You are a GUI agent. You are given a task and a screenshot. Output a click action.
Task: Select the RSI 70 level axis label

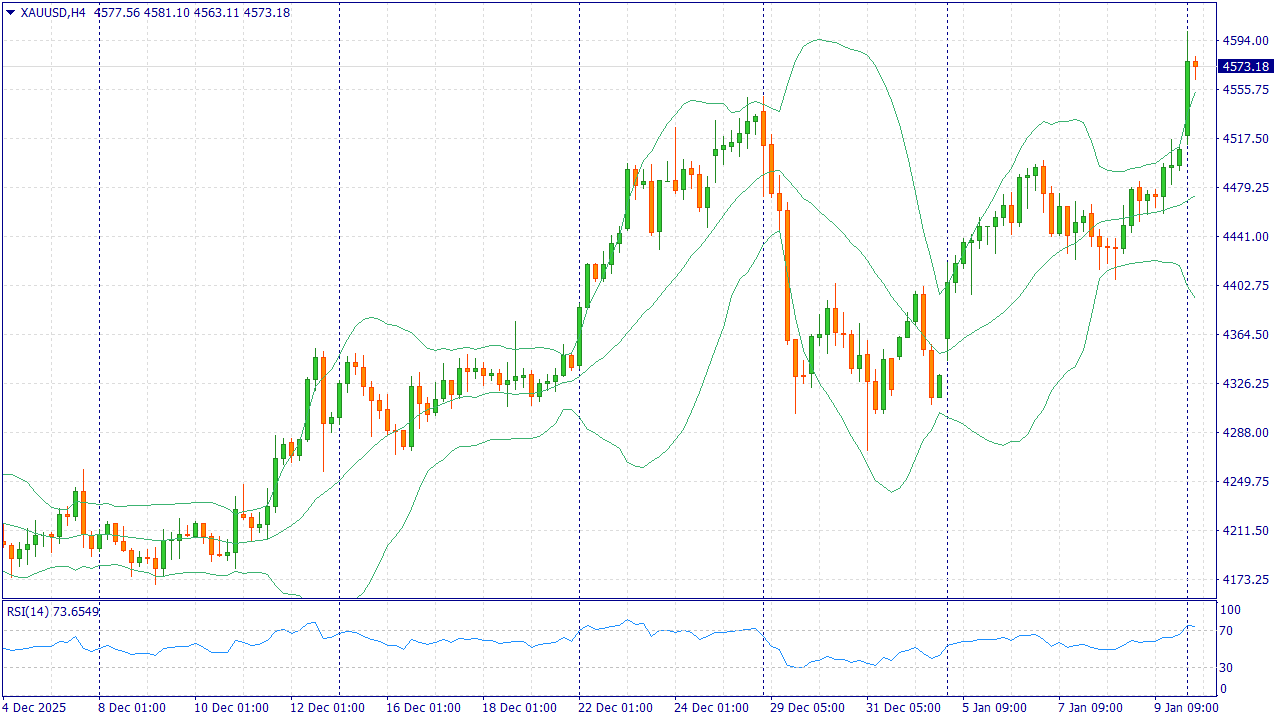coord(1229,631)
